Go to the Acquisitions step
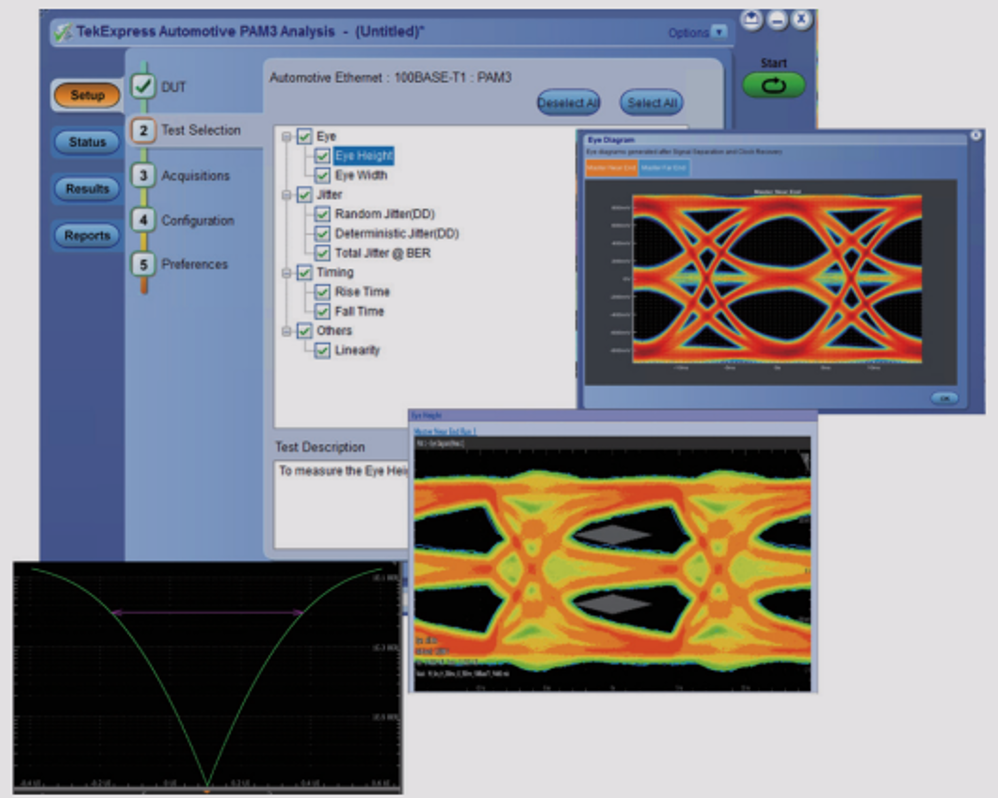 click(x=195, y=176)
